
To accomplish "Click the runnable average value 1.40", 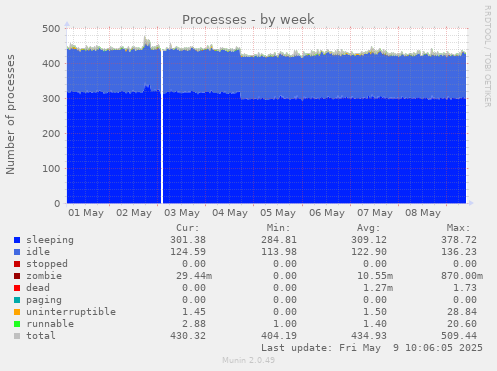I will point(375,324).
